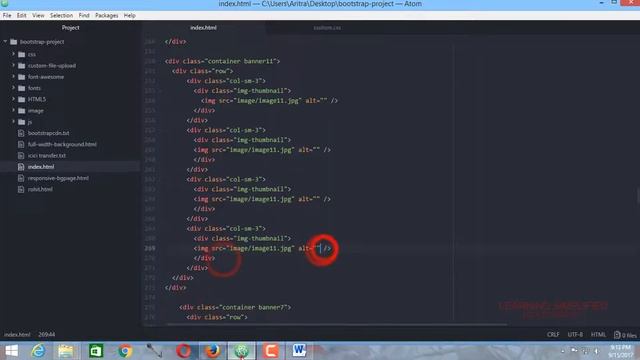
Task: Click the row div under banner11
Action: pos(202,71)
